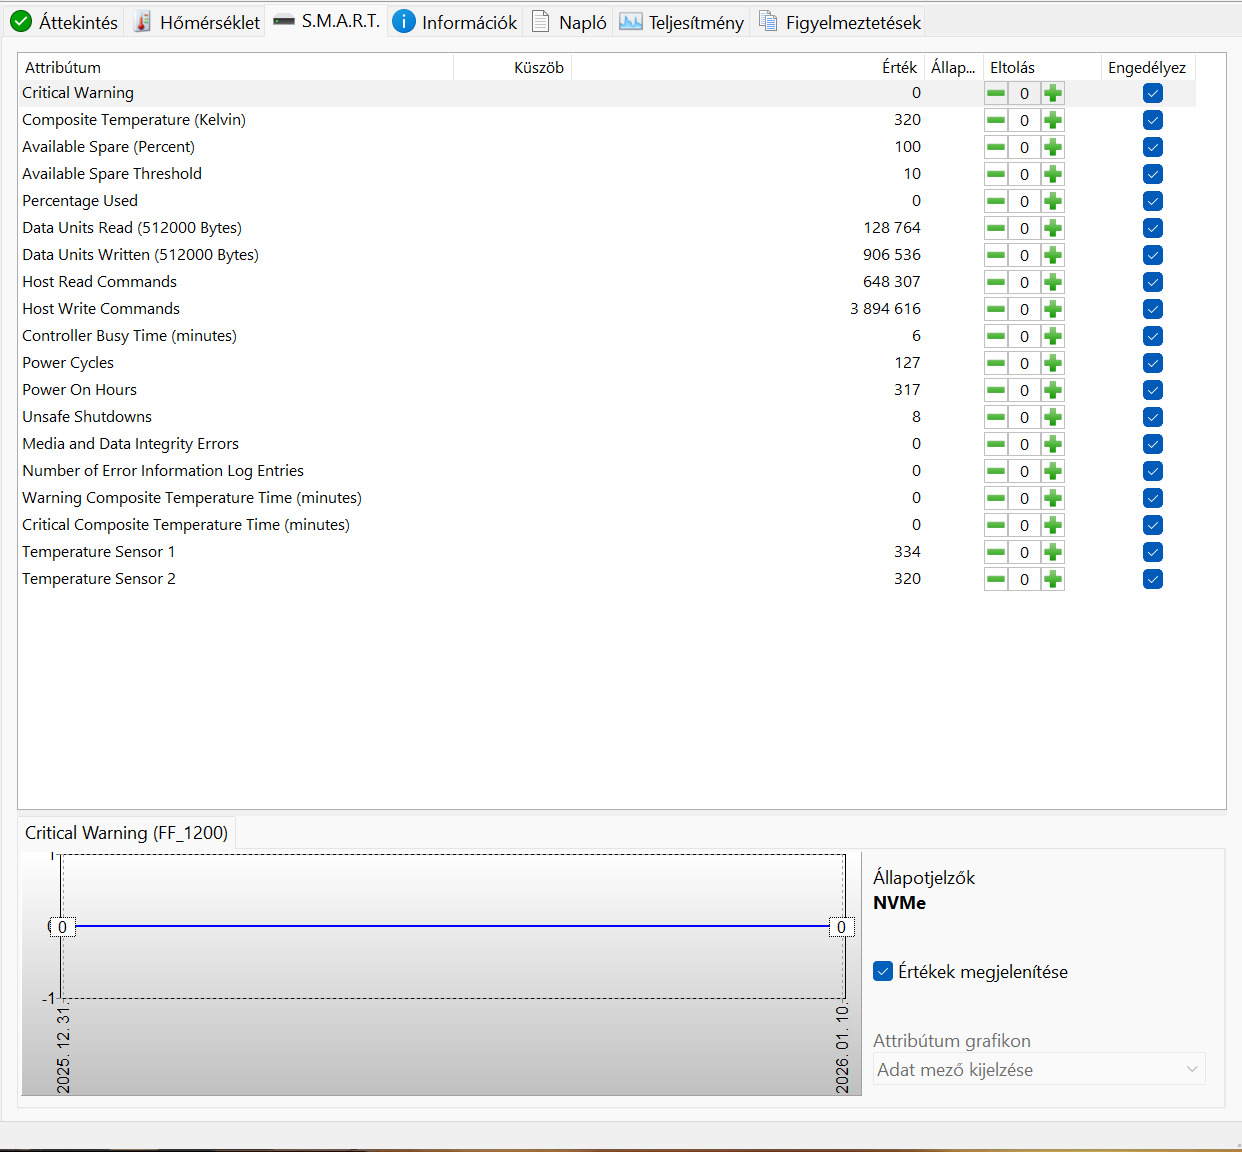
Task: Decrease offset for Host Write Commands
Action: click(996, 309)
